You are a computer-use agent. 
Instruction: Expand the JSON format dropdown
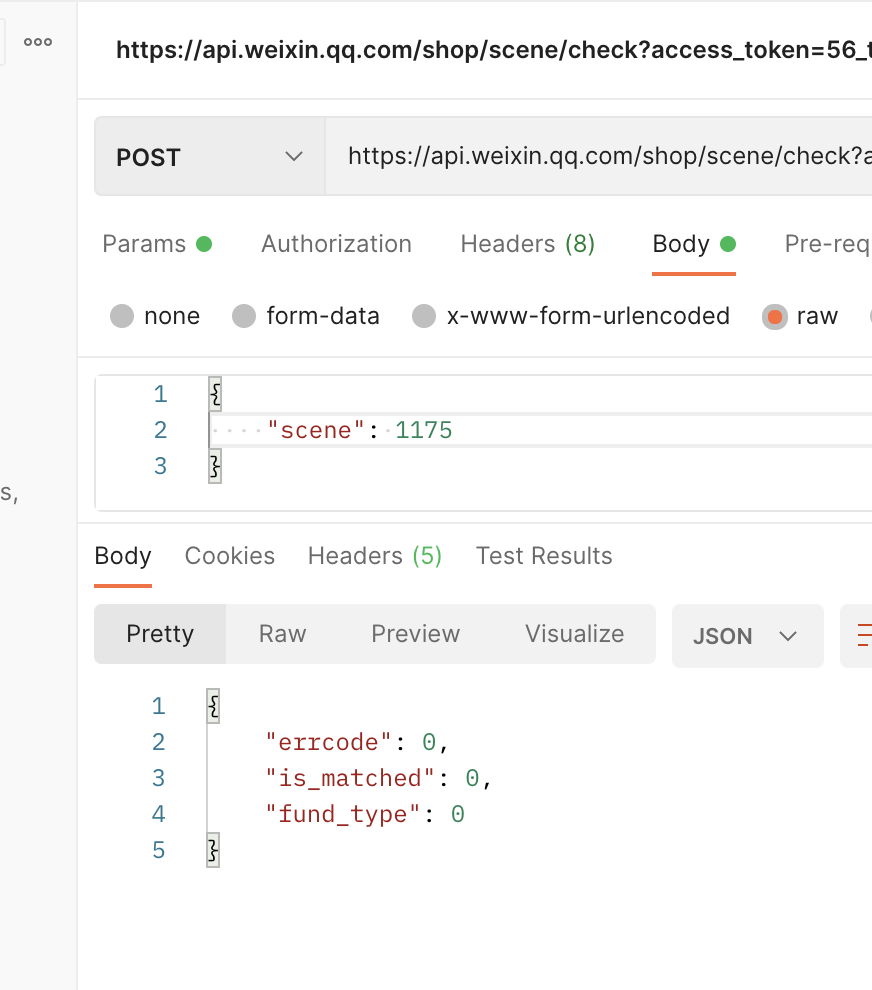[747, 636]
